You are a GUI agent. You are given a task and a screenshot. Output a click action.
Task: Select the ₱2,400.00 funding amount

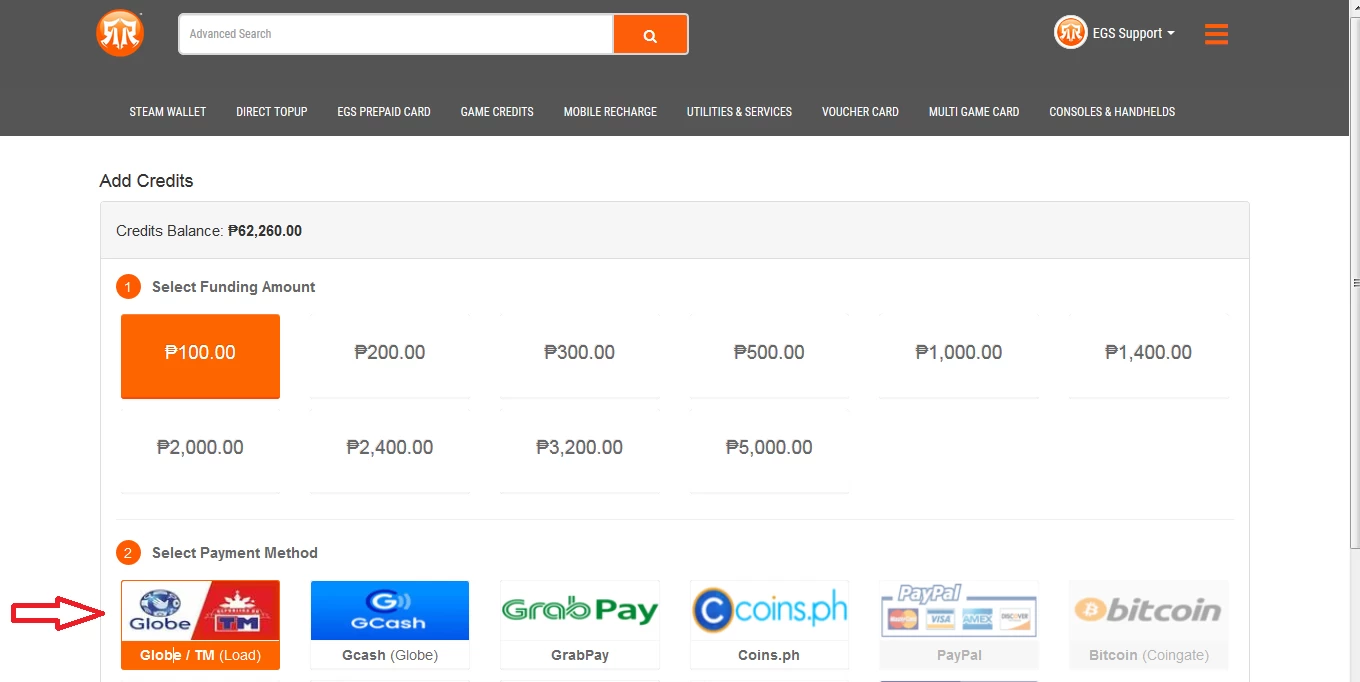[x=390, y=451]
